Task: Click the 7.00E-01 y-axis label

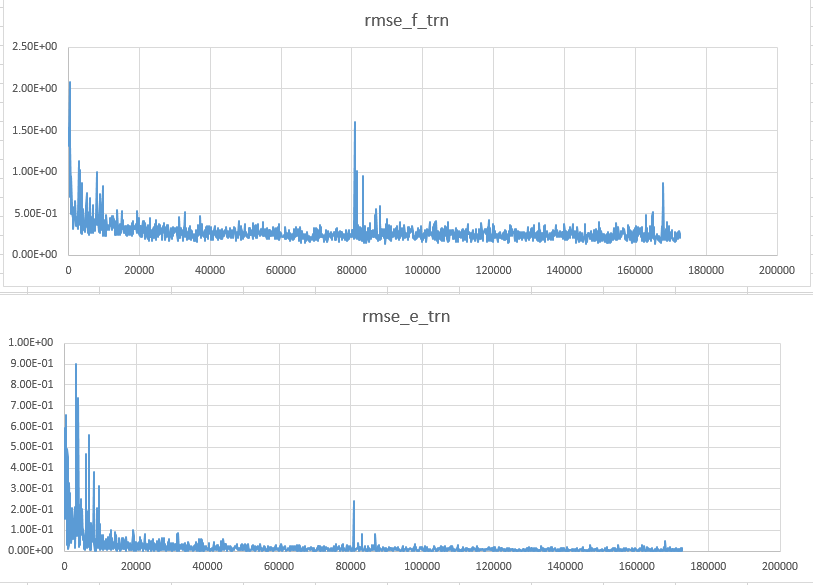Action: [x=32, y=405]
